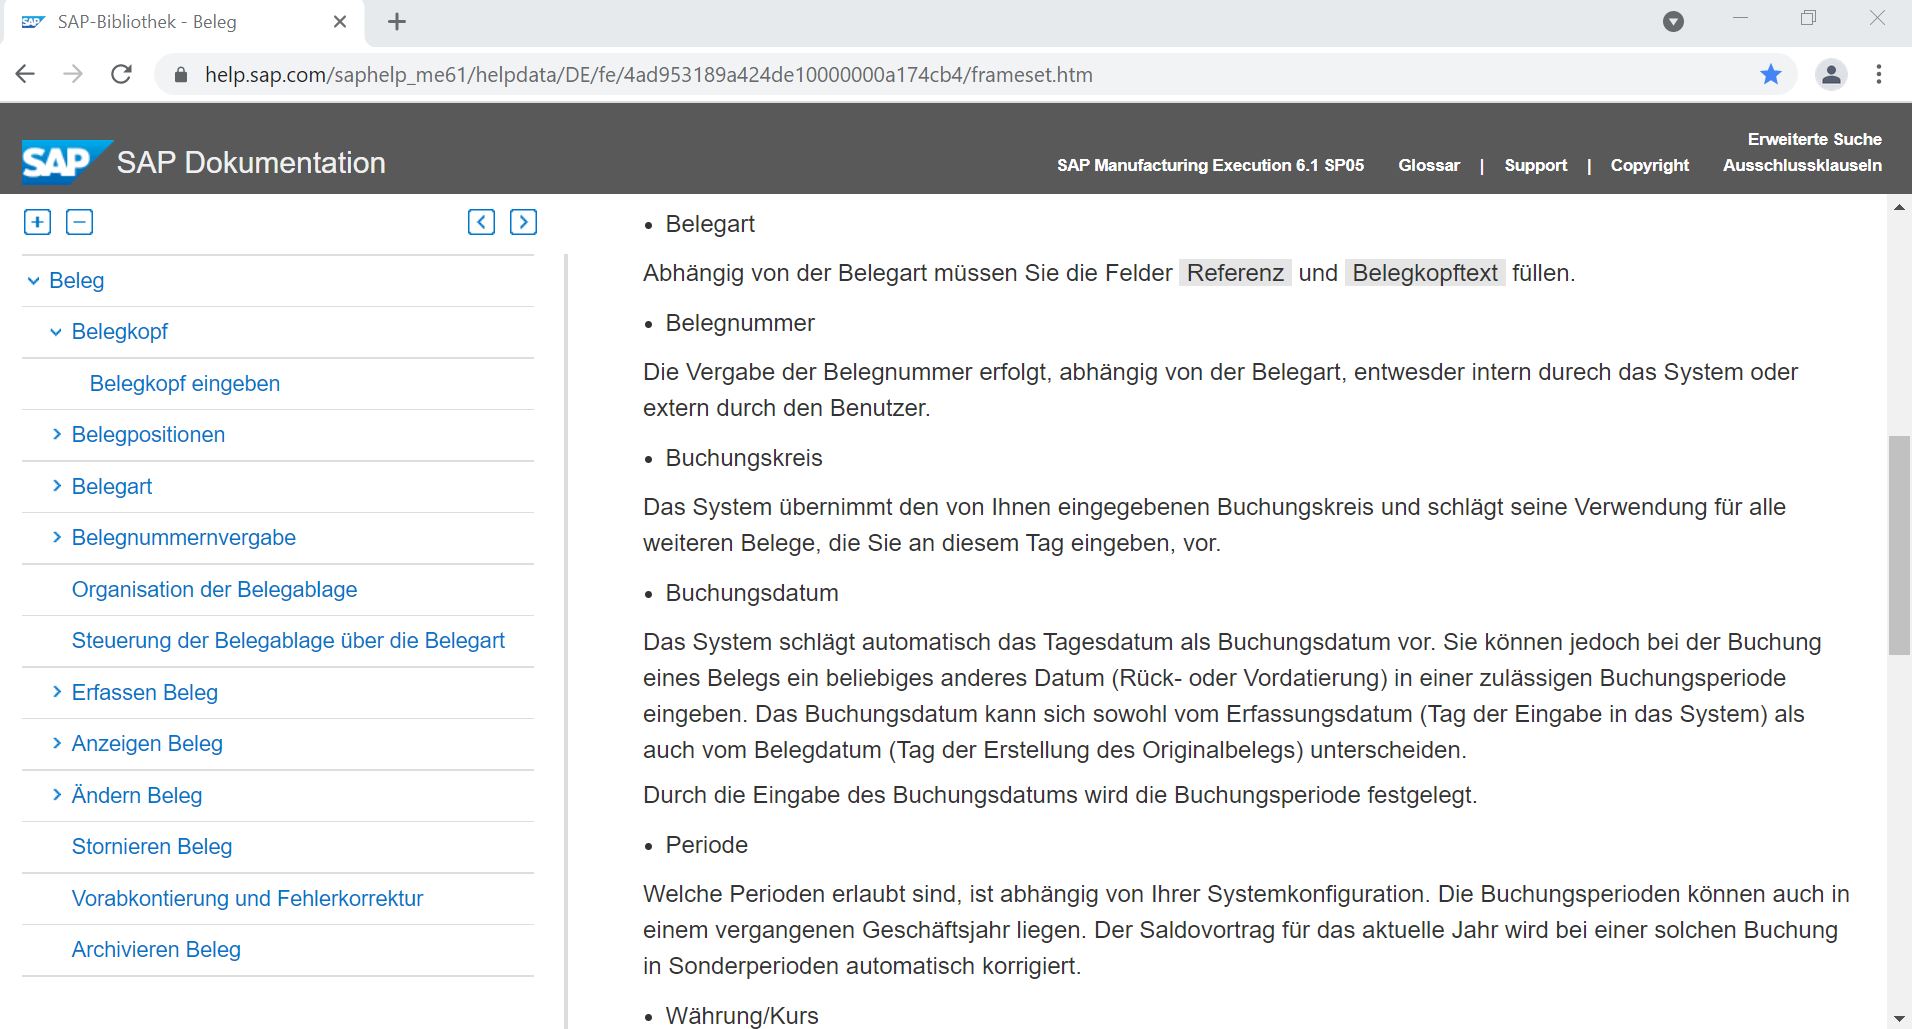Go back in browser history

tap(26, 74)
